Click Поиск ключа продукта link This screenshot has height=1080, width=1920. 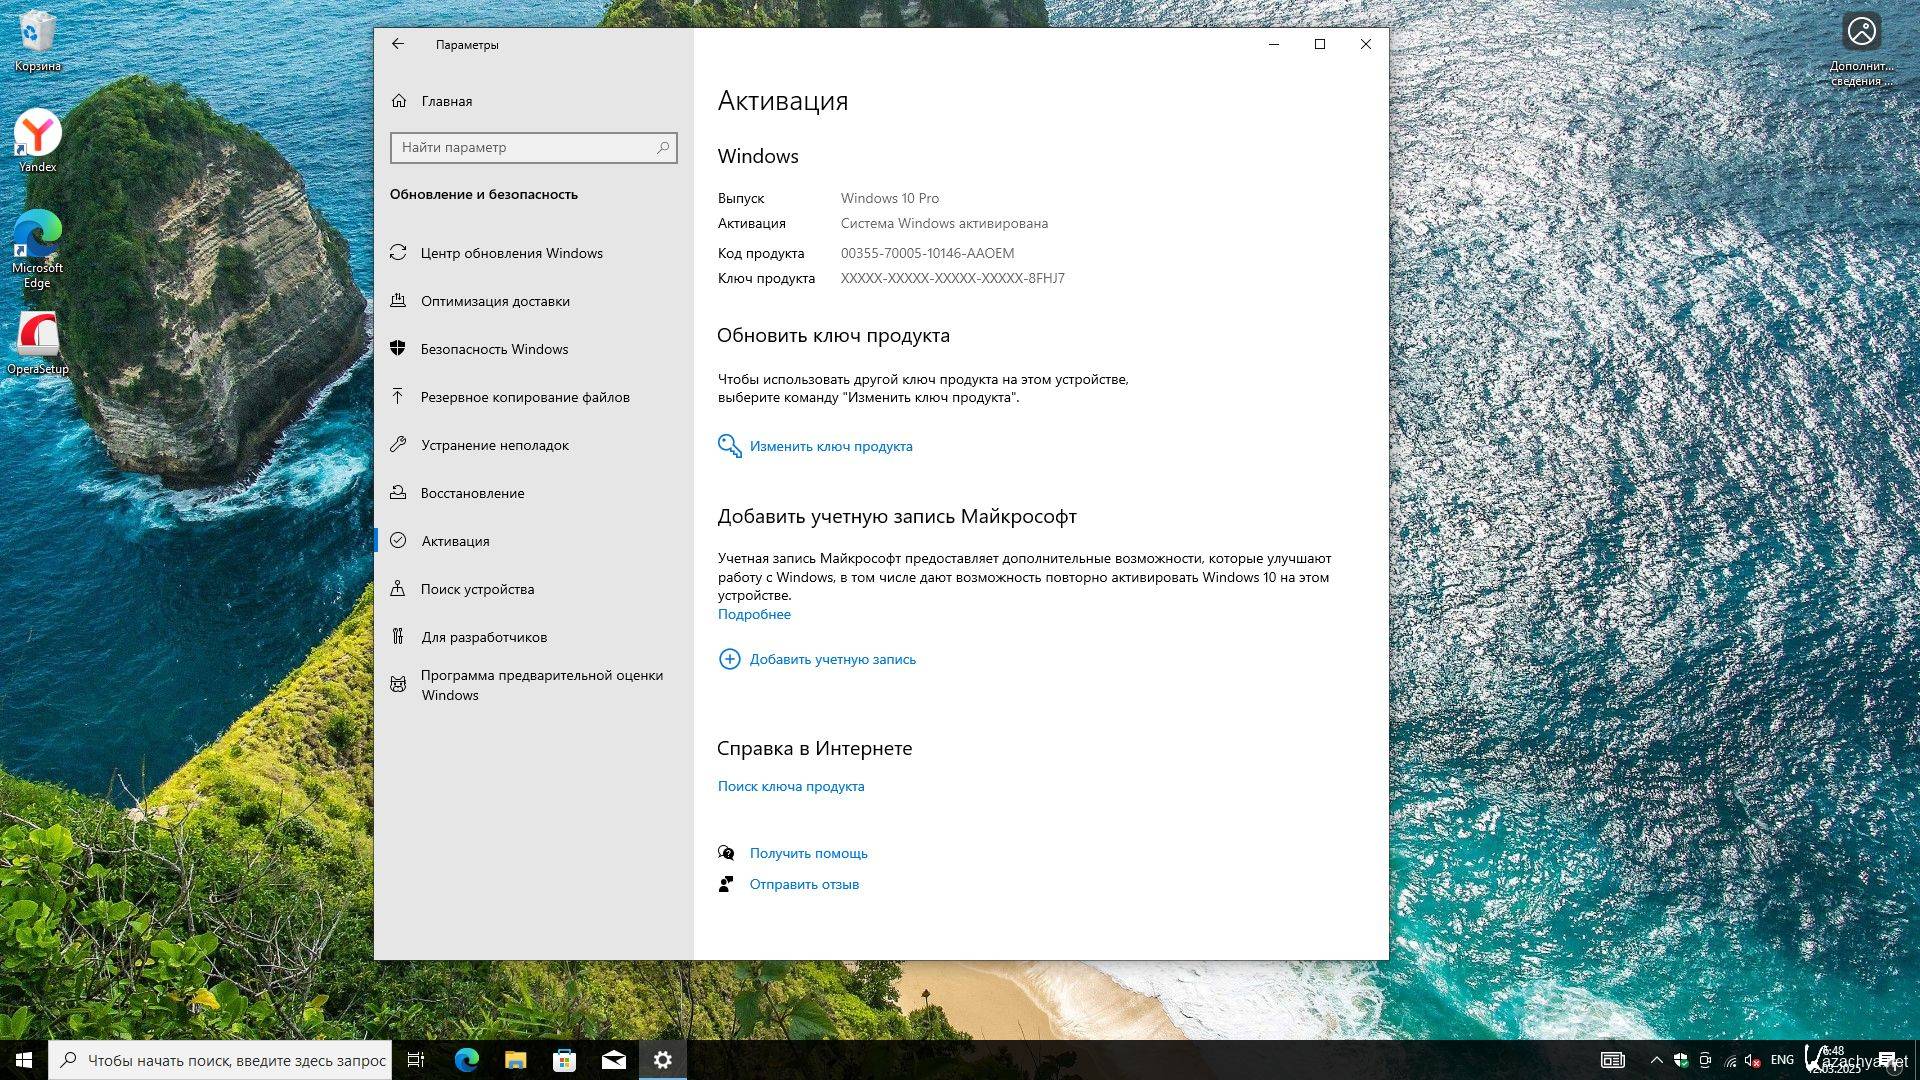(791, 787)
